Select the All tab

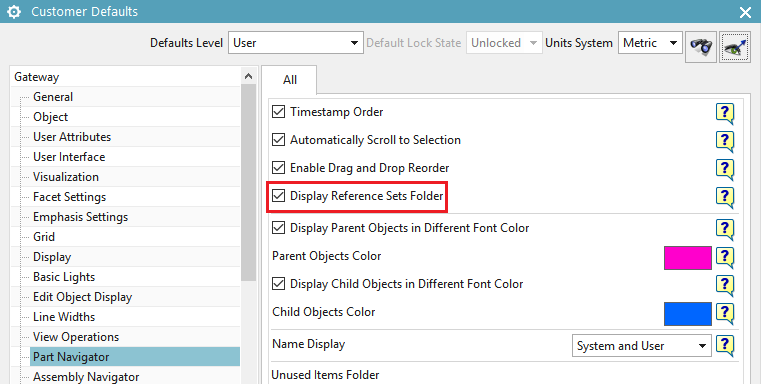tap(290, 80)
